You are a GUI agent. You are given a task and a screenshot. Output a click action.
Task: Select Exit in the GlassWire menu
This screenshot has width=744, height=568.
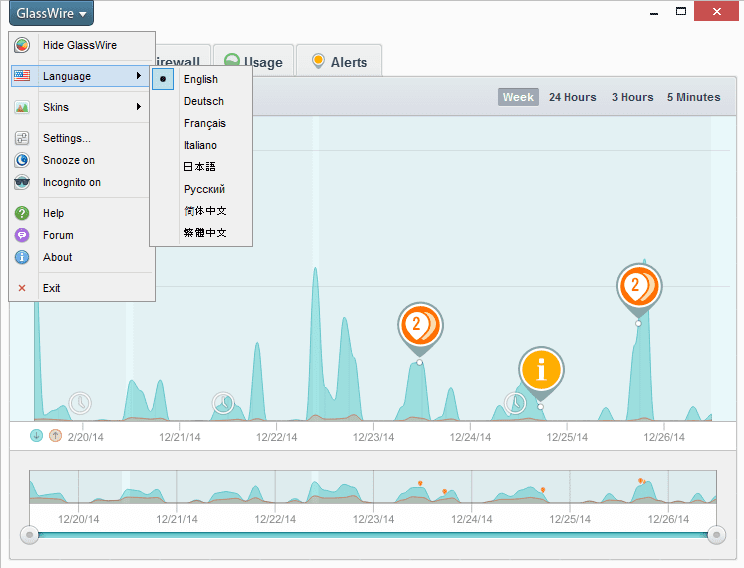[82, 288]
